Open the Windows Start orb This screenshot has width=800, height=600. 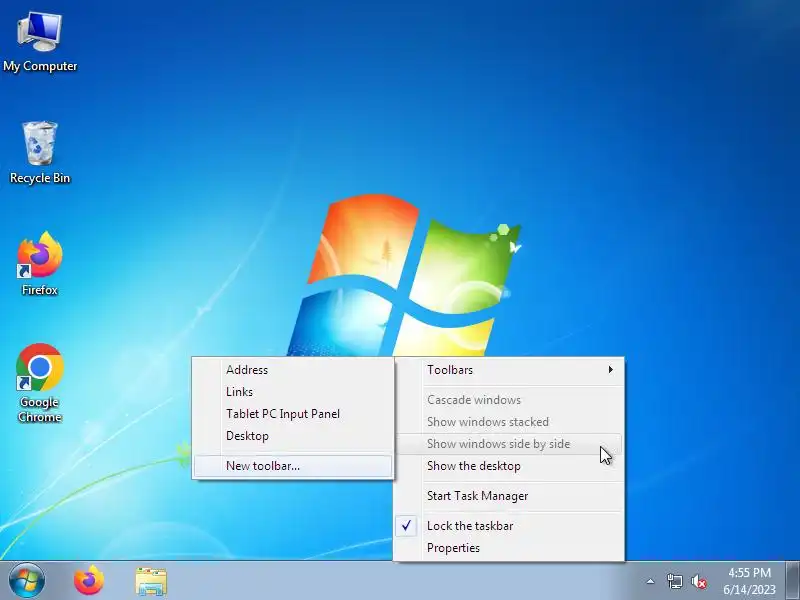tap(27, 581)
